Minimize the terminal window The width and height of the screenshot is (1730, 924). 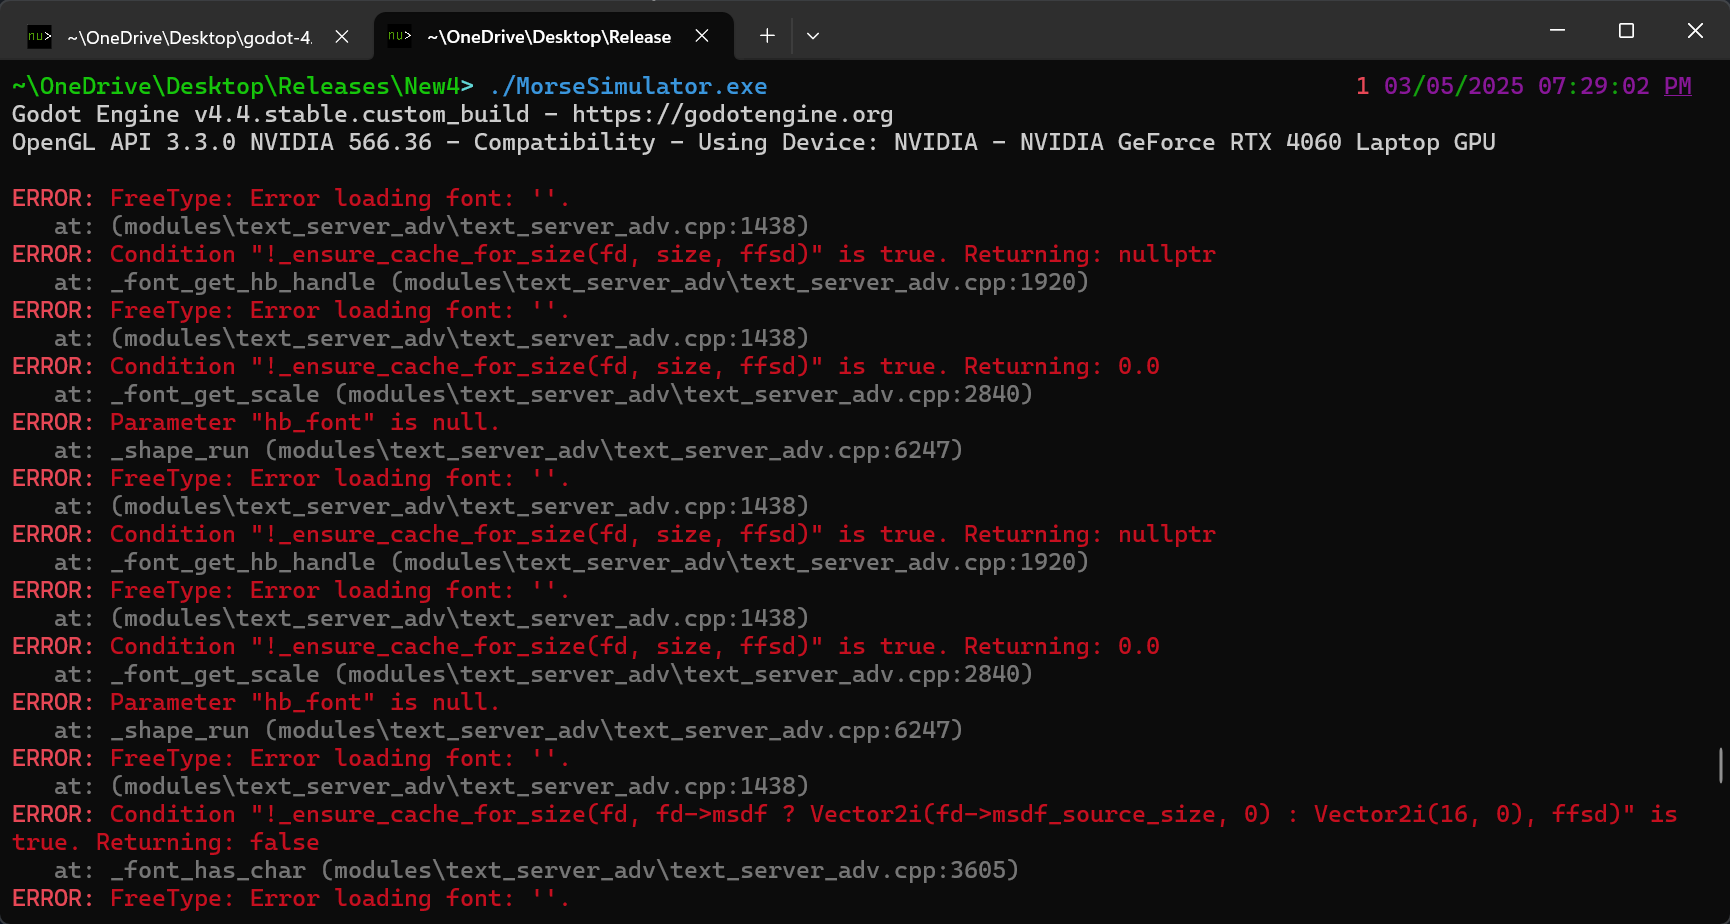click(x=1557, y=31)
